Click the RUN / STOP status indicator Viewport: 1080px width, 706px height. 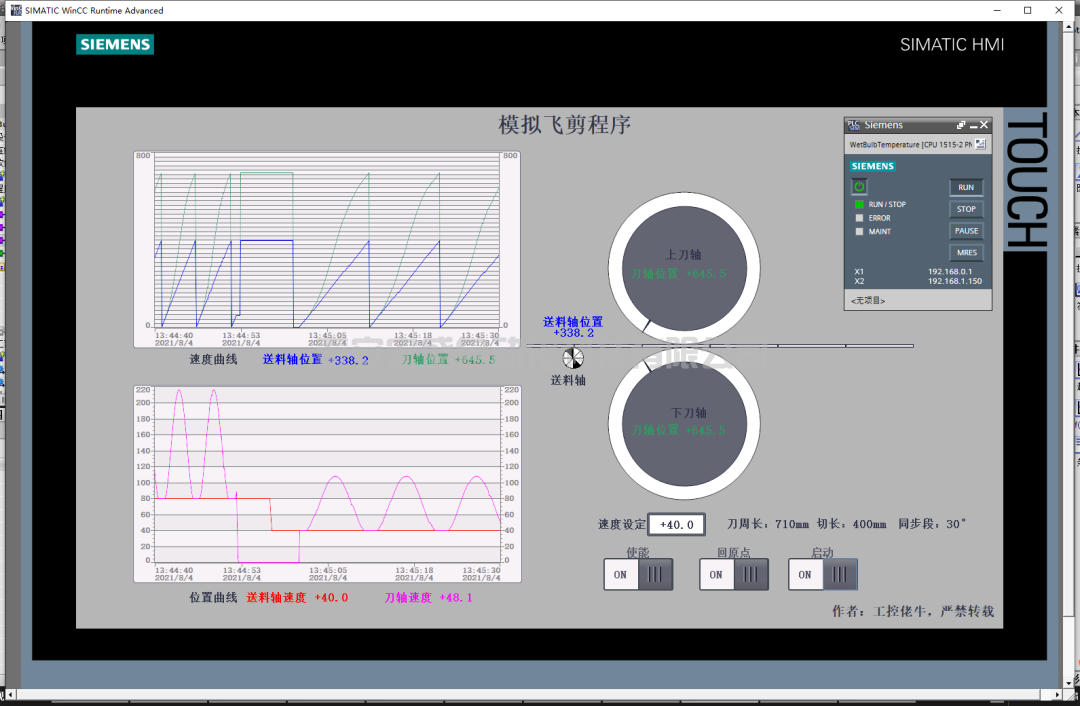click(858, 204)
